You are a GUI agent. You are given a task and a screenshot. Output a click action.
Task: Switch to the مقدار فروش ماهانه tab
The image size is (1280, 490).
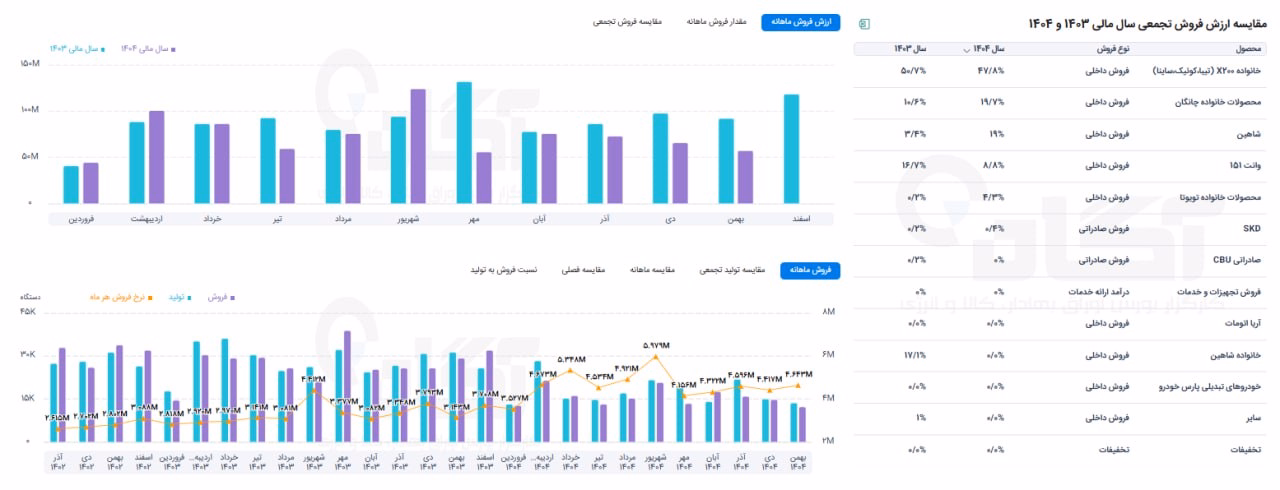pyautogui.click(x=715, y=22)
